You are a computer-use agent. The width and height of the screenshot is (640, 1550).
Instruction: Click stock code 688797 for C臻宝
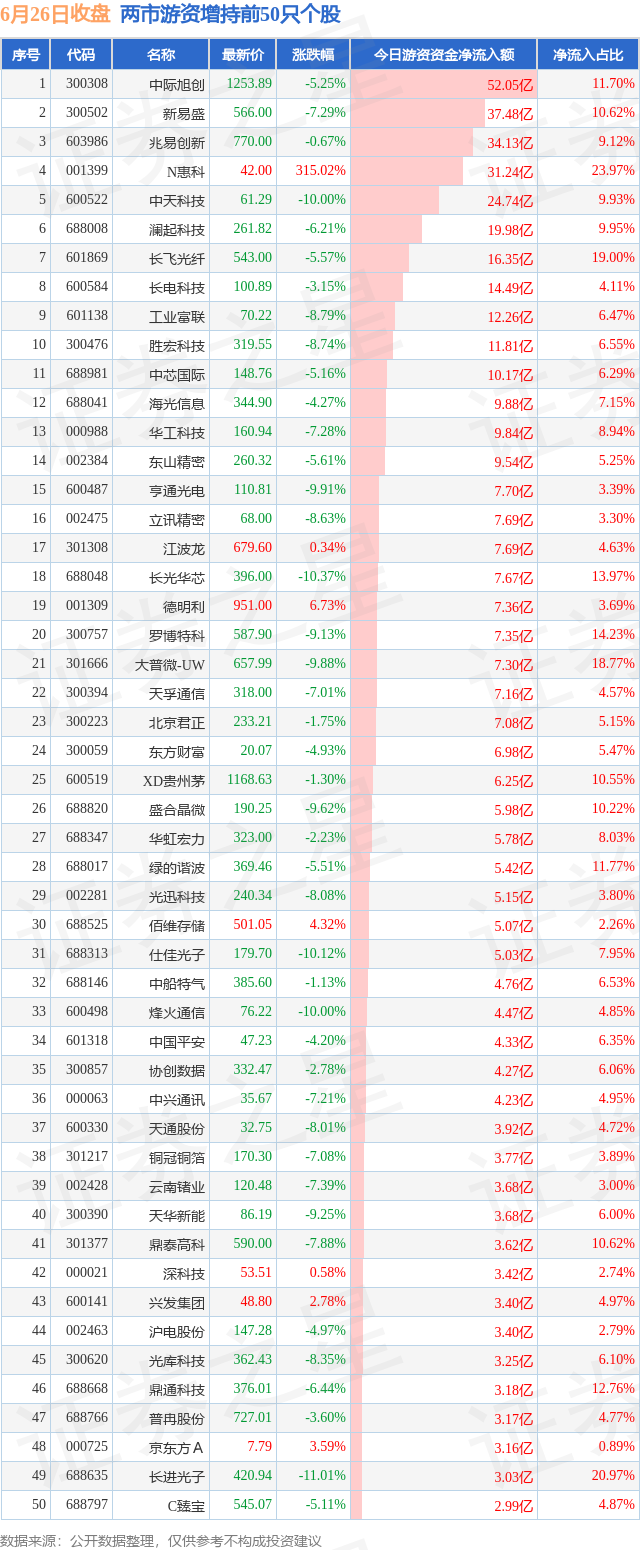point(87,1505)
